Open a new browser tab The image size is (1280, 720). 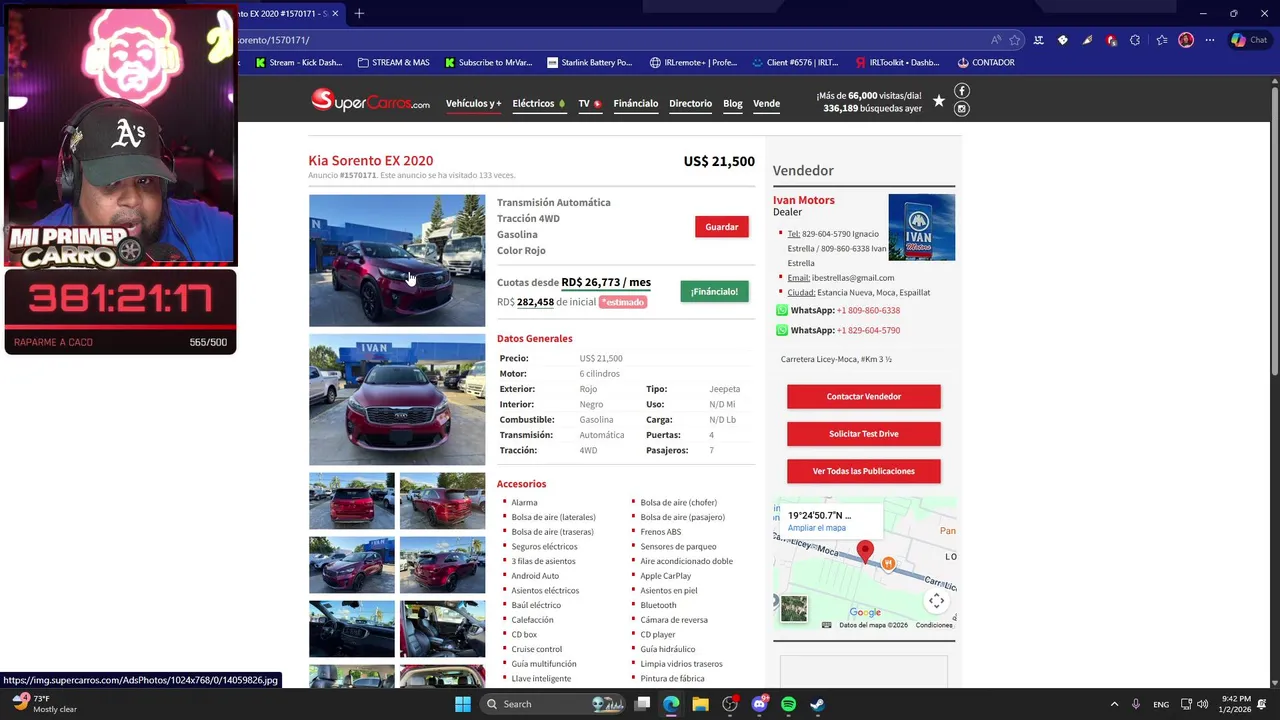pyautogui.click(x=359, y=13)
